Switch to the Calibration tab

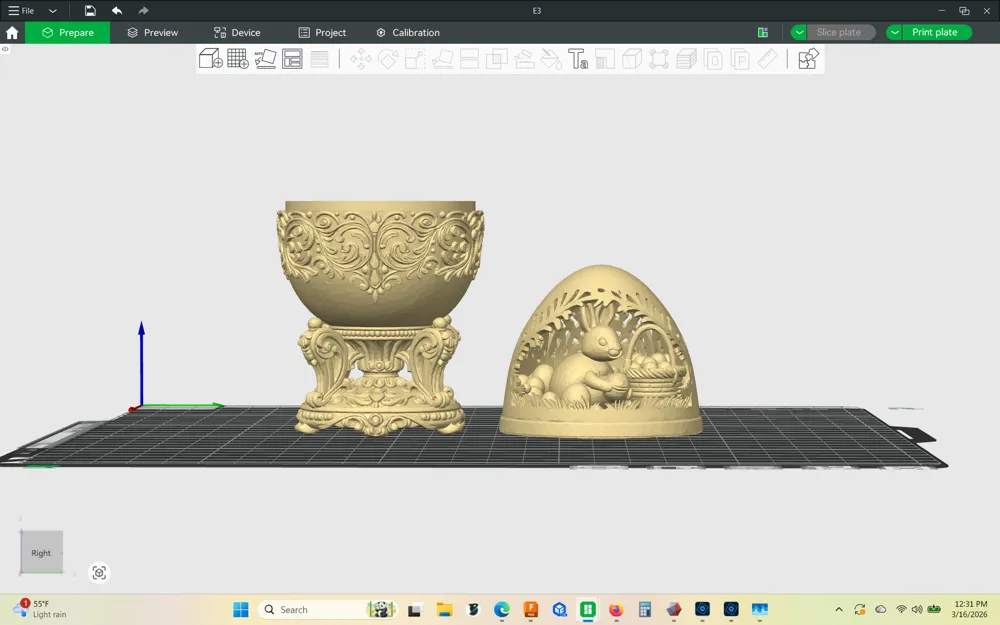tap(408, 33)
